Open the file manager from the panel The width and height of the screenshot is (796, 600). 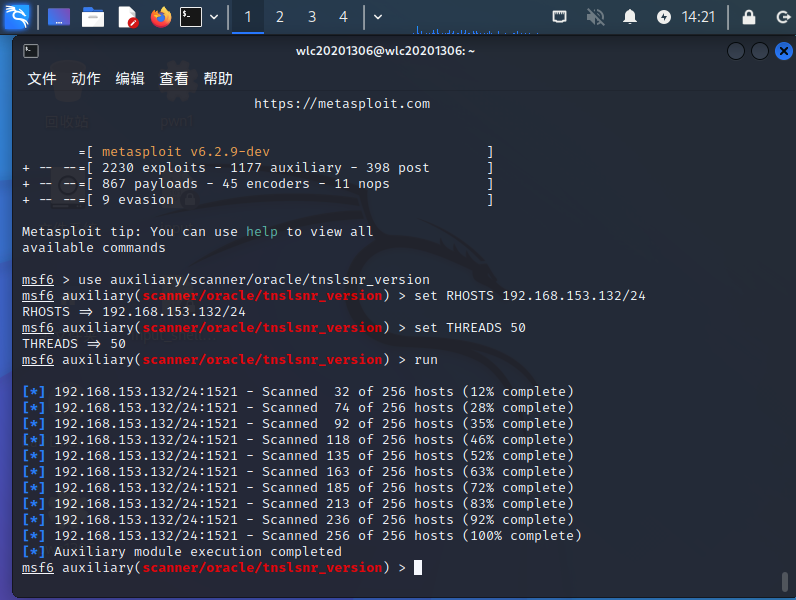93,17
